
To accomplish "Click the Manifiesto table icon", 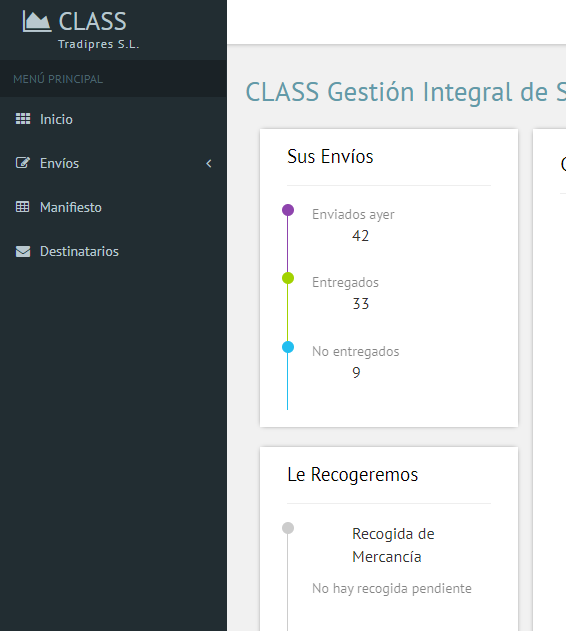I will click(23, 207).
